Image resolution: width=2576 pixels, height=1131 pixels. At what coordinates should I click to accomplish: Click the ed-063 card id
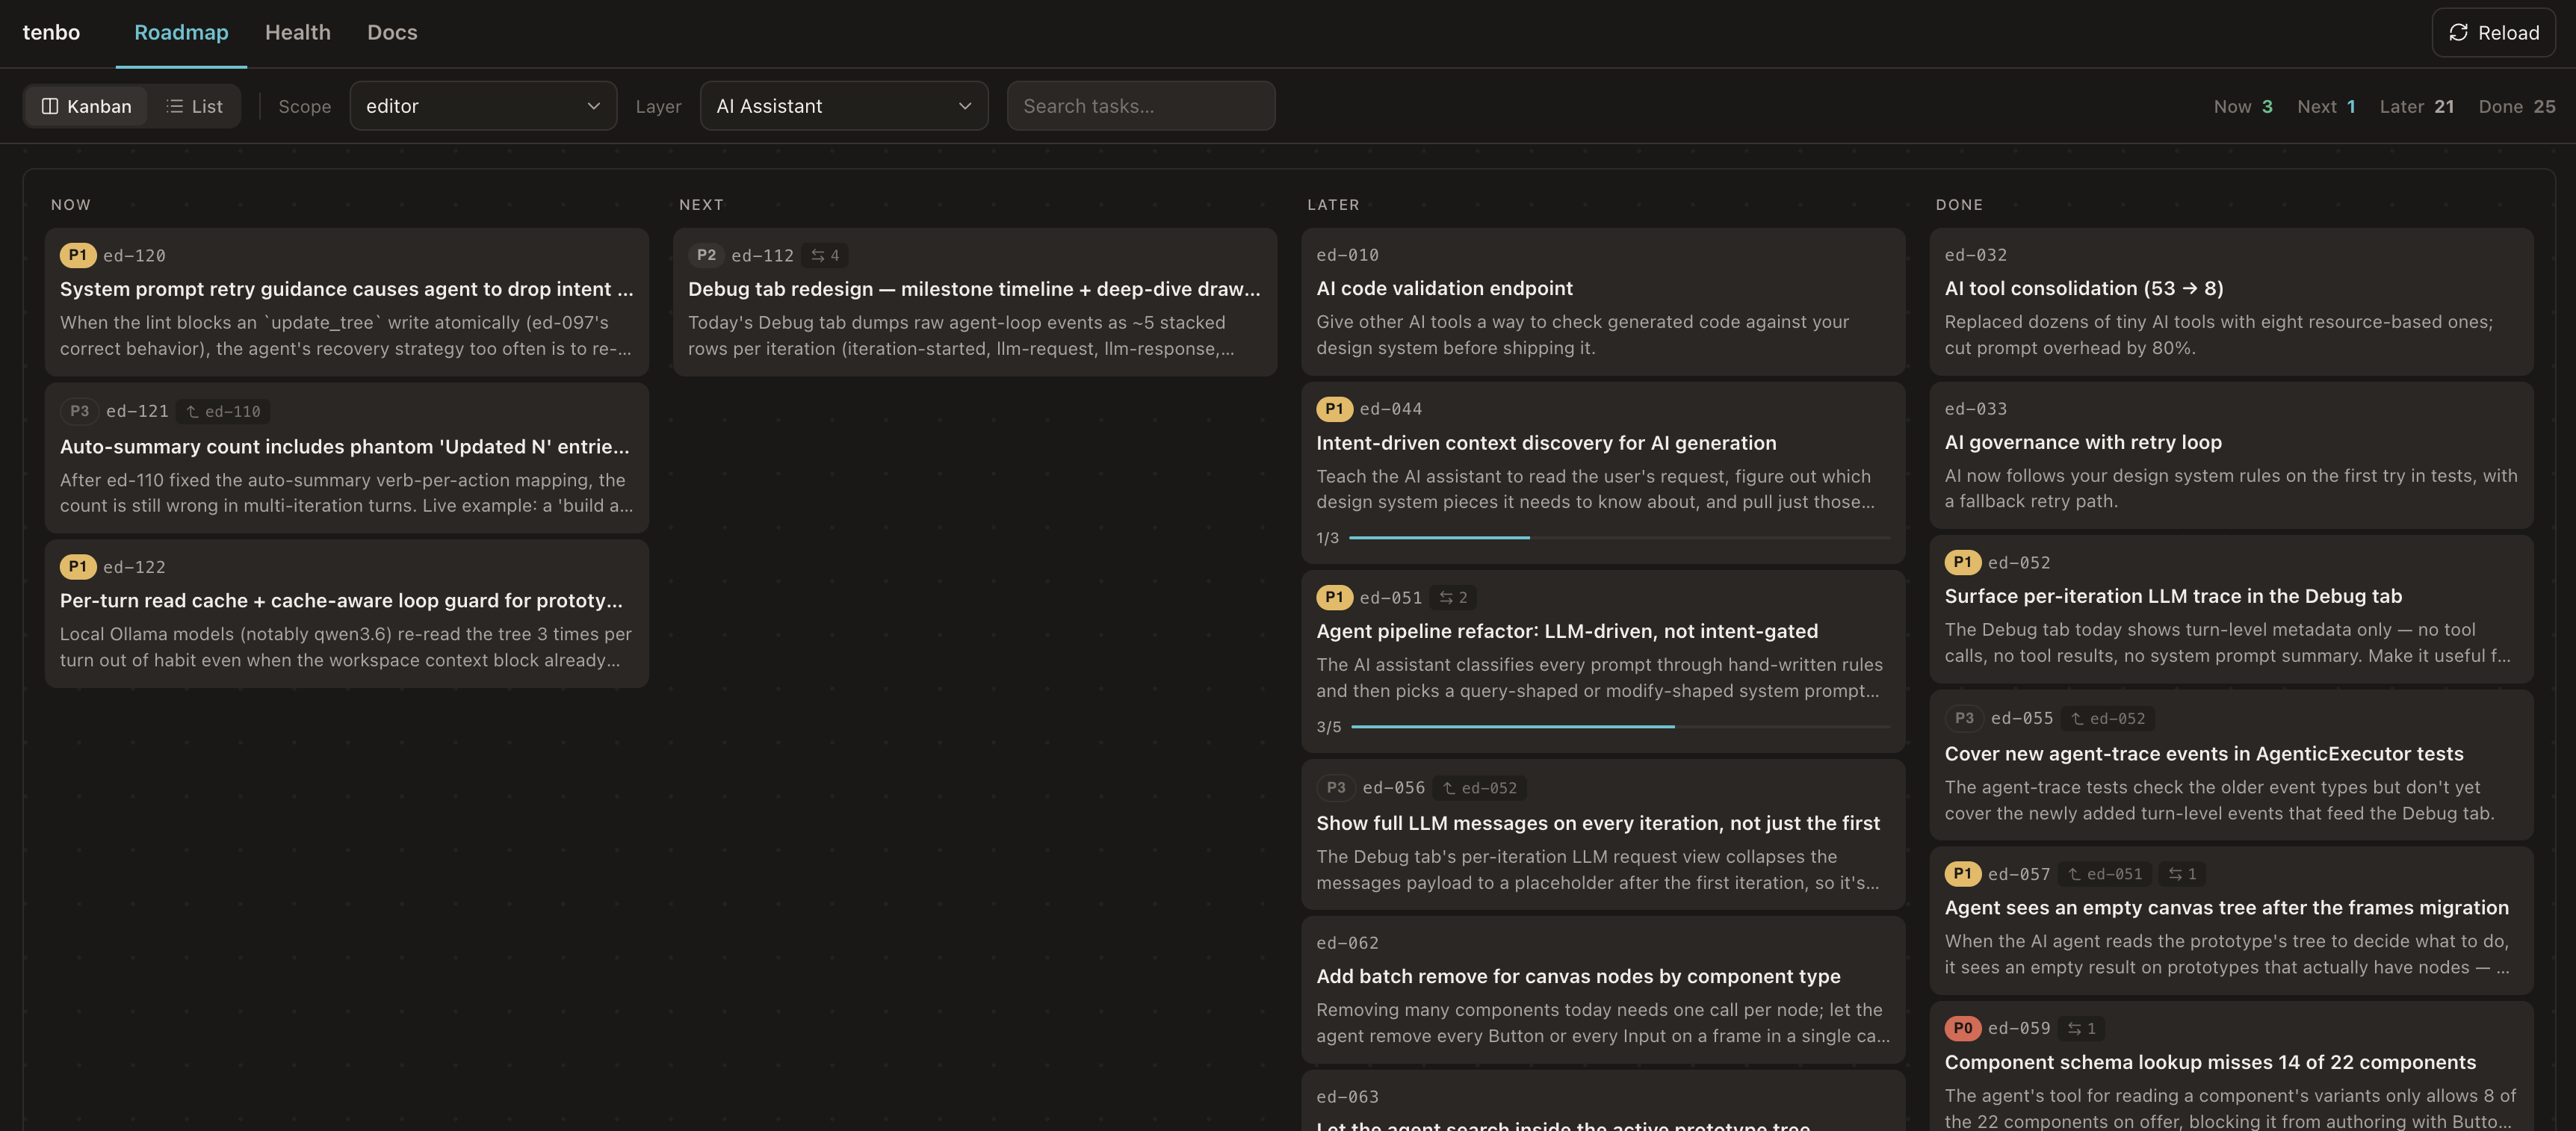point(1347,1097)
